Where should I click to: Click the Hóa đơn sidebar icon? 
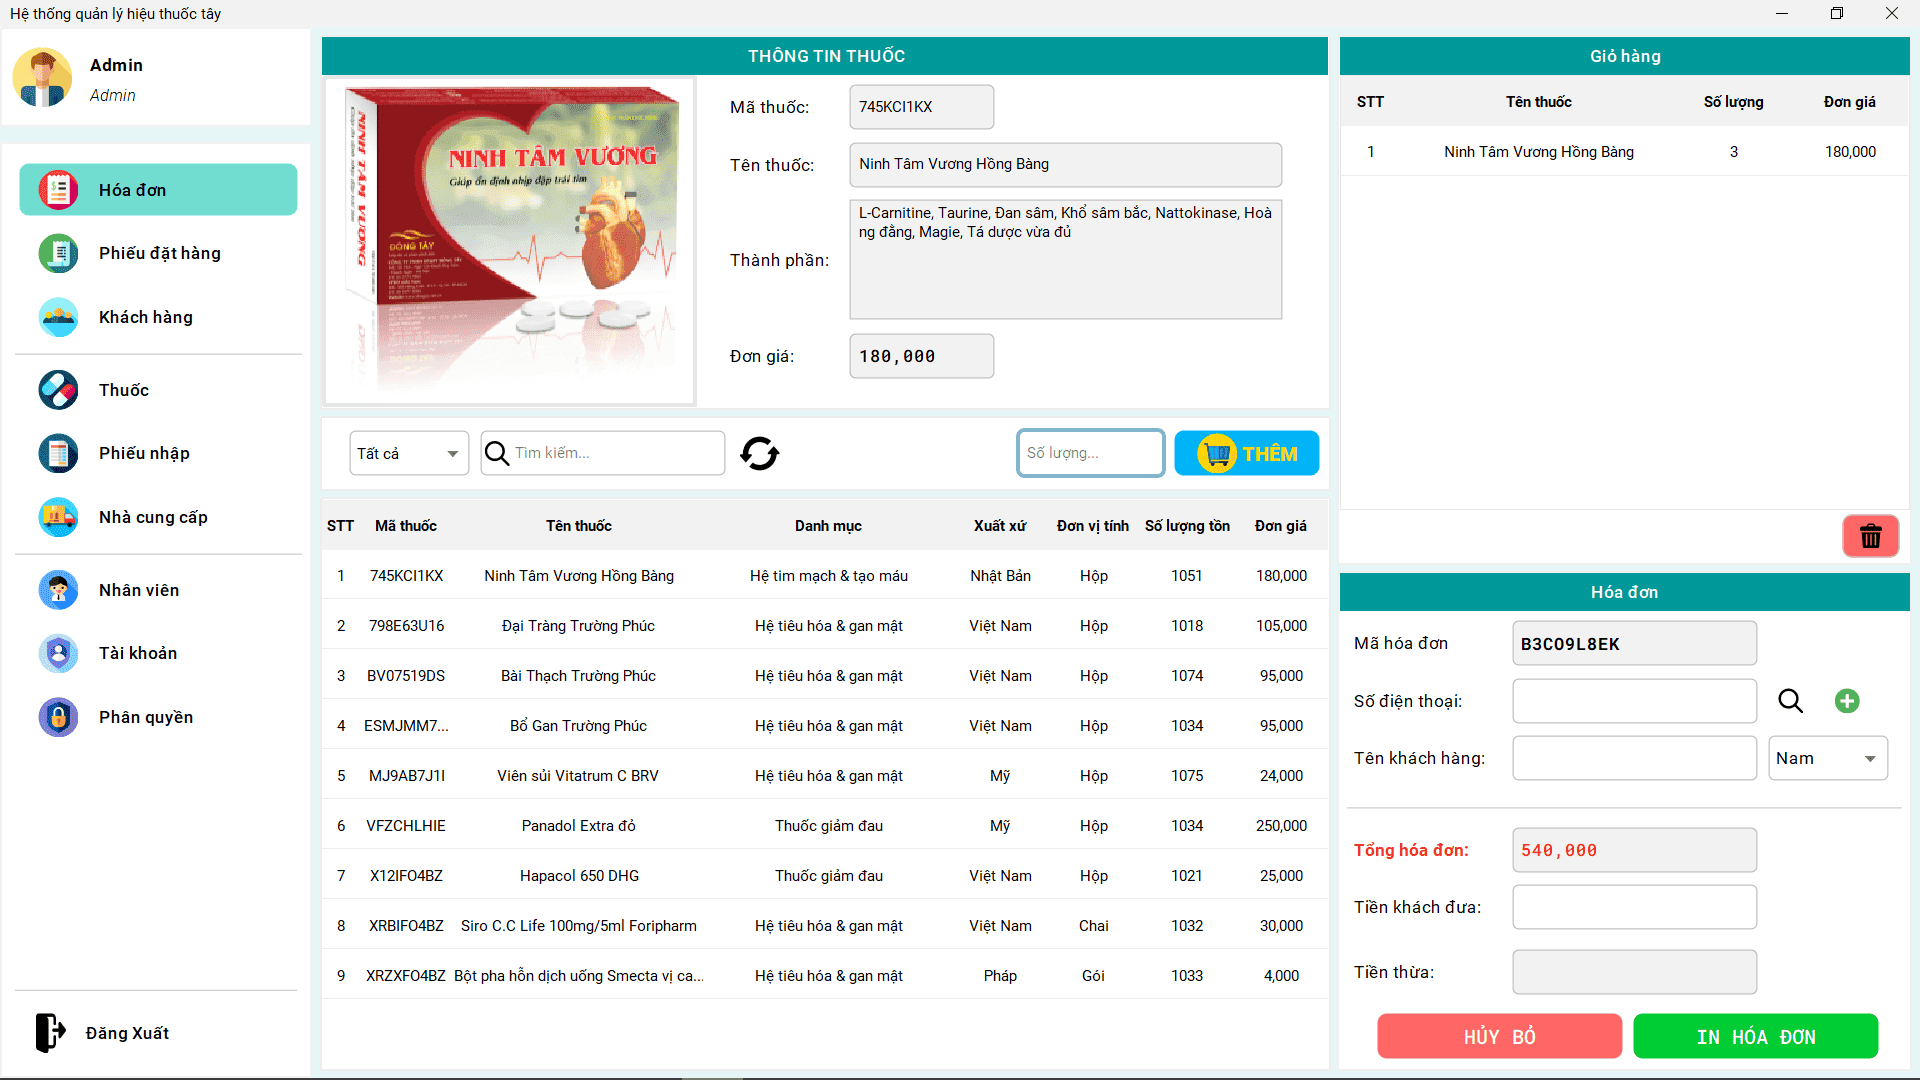click(x=59, y=189)
